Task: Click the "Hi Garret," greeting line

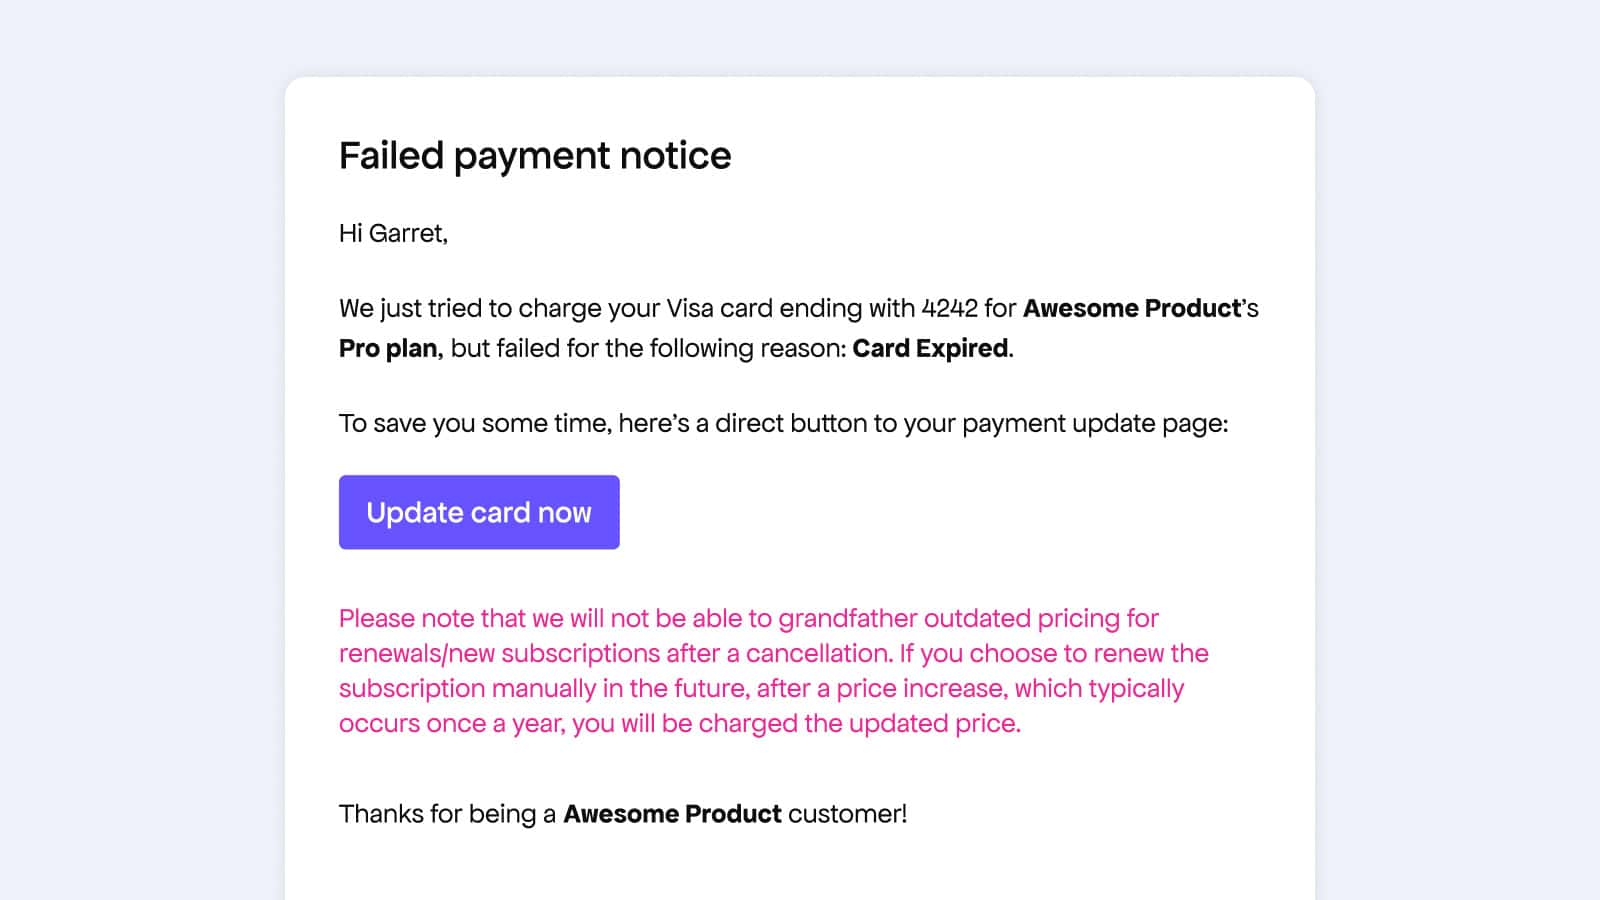Action: [393, 233]
